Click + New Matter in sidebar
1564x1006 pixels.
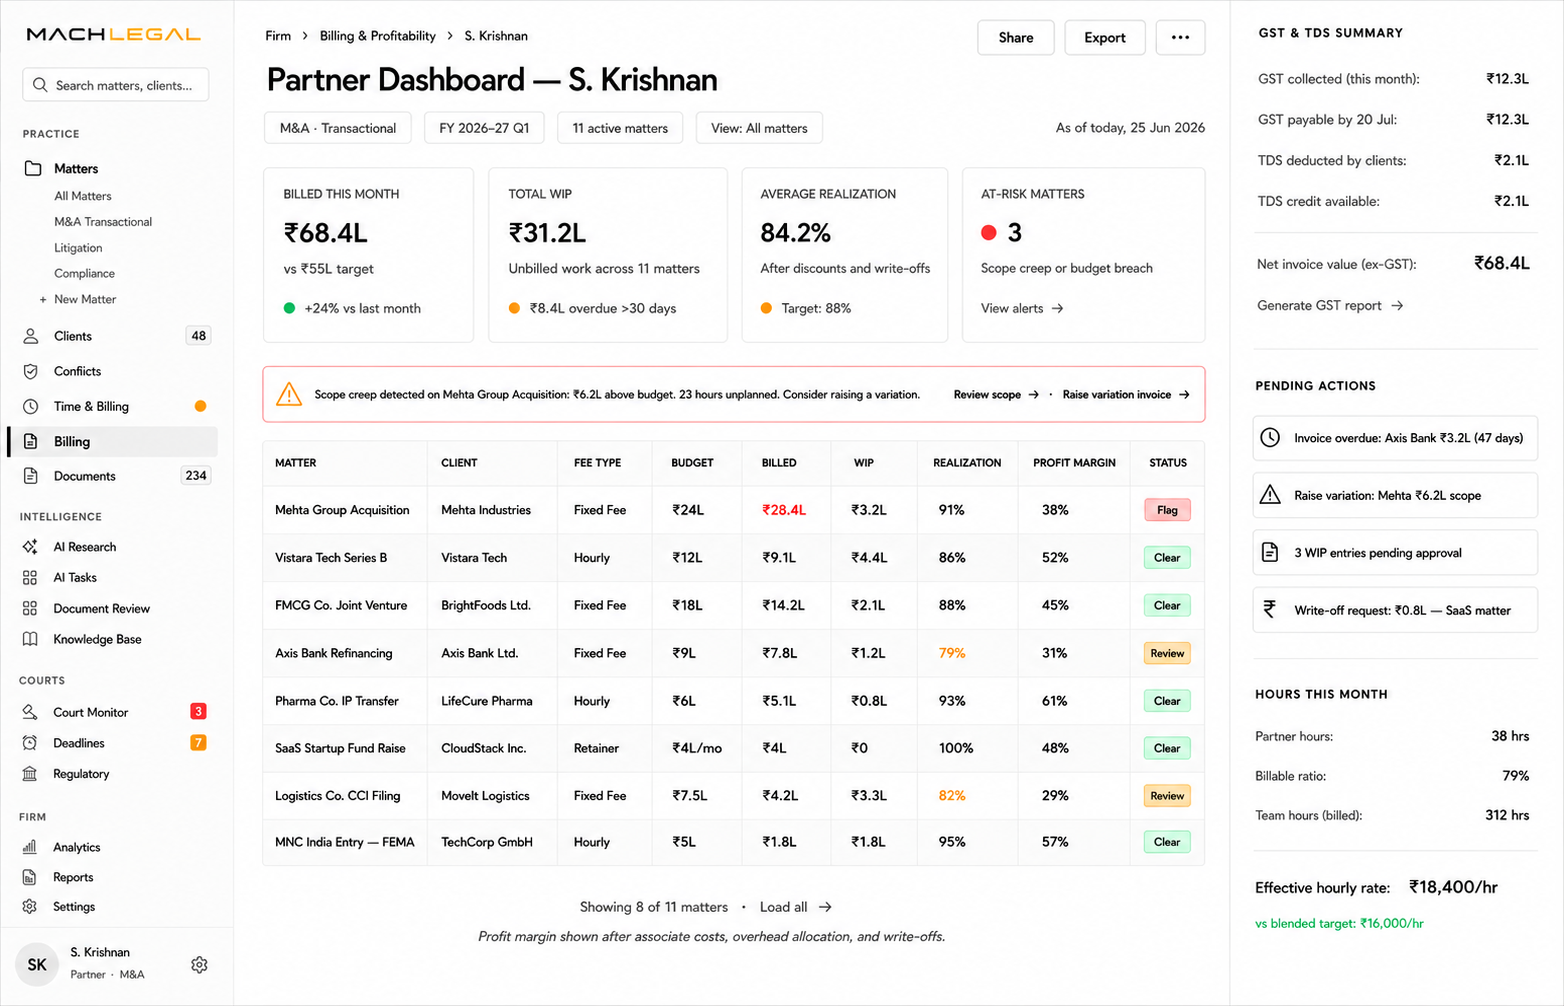[78, 299]
